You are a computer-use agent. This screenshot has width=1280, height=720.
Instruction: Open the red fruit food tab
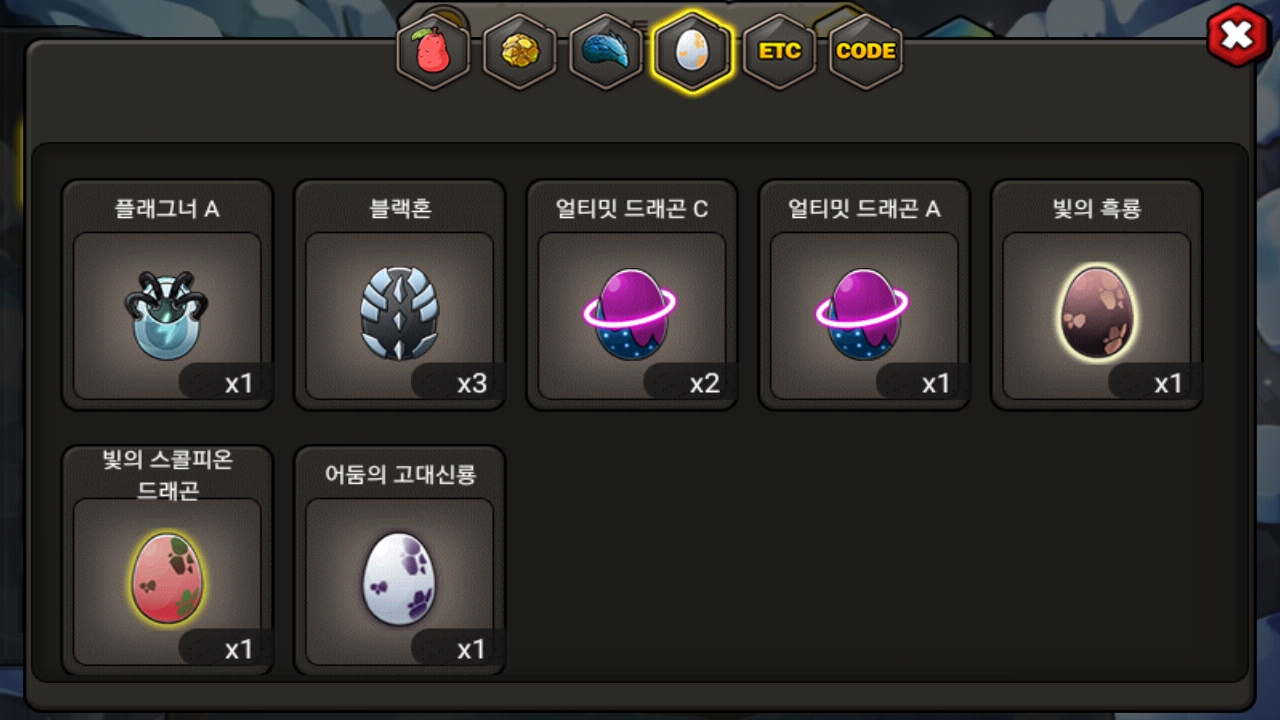tap(433, 52)
